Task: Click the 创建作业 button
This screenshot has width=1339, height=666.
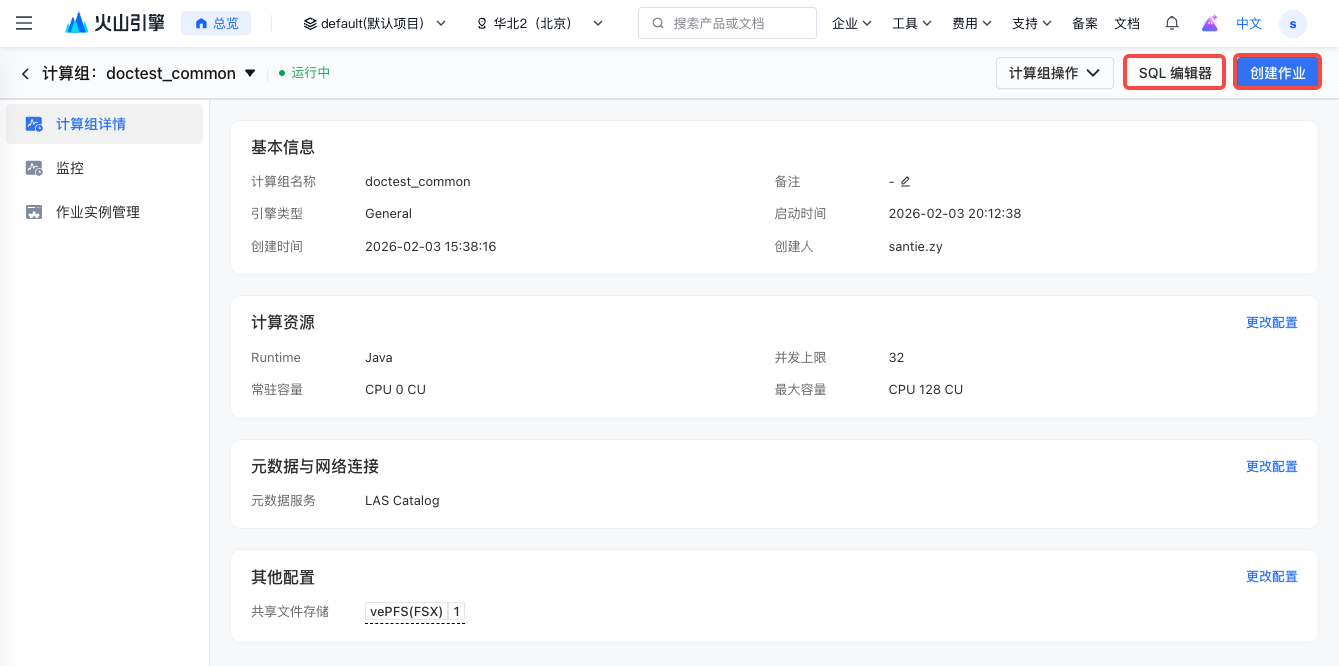Action: (x=1278, y=73)
